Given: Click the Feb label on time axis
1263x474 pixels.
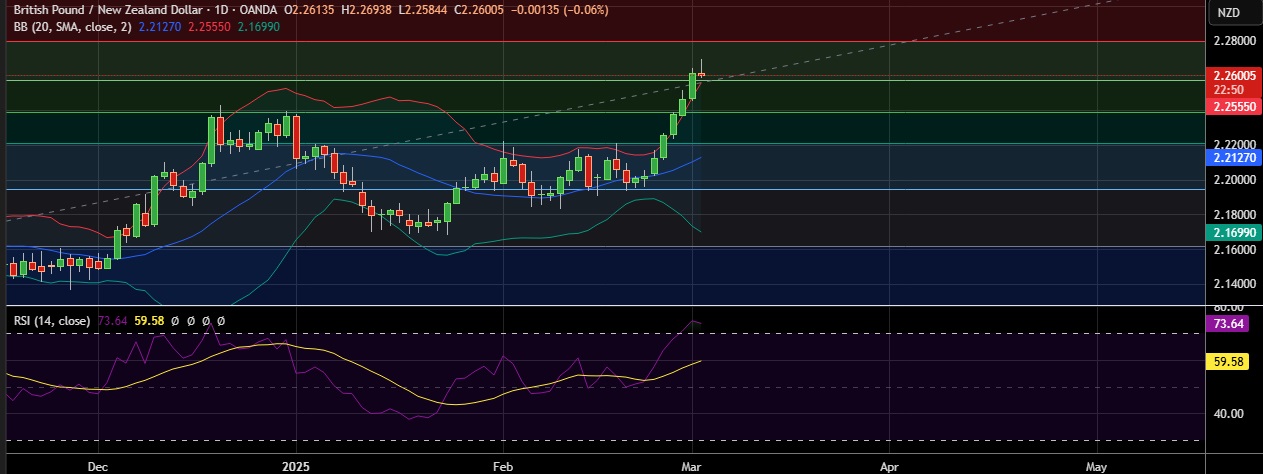Looking at the screenshot, I should 503,466.
